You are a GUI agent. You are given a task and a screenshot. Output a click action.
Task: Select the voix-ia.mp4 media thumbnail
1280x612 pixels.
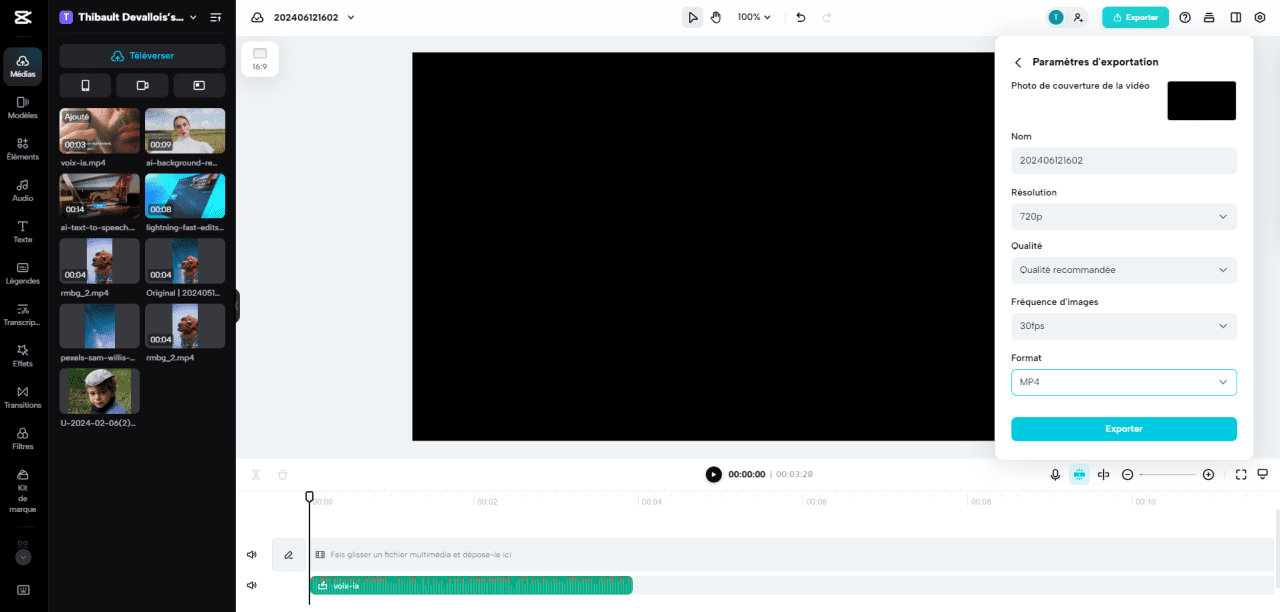coord(99,131)
